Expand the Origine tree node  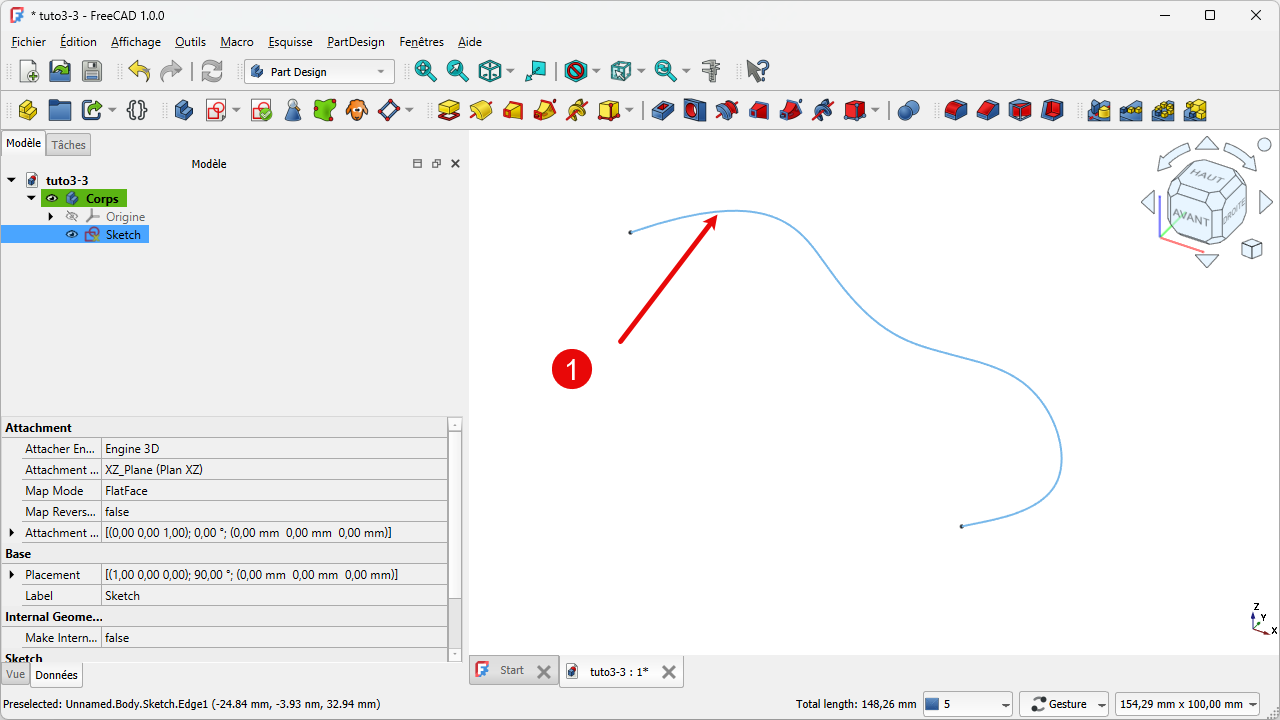51,217
